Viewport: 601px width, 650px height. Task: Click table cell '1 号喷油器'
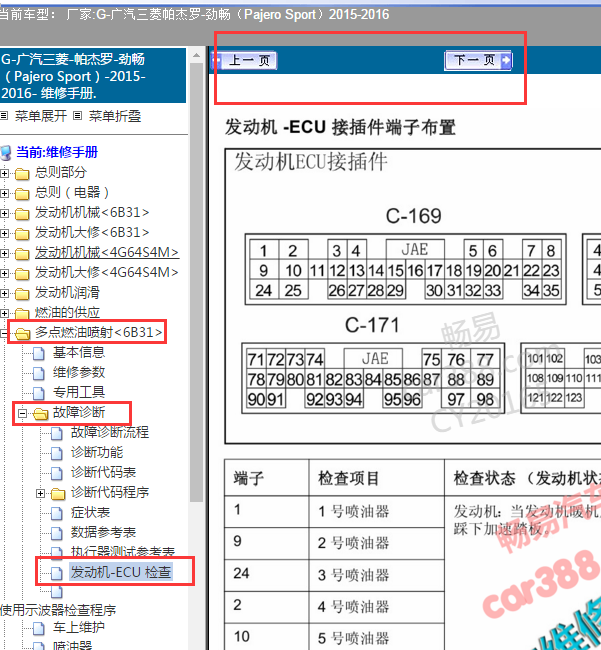coord(376,512)
